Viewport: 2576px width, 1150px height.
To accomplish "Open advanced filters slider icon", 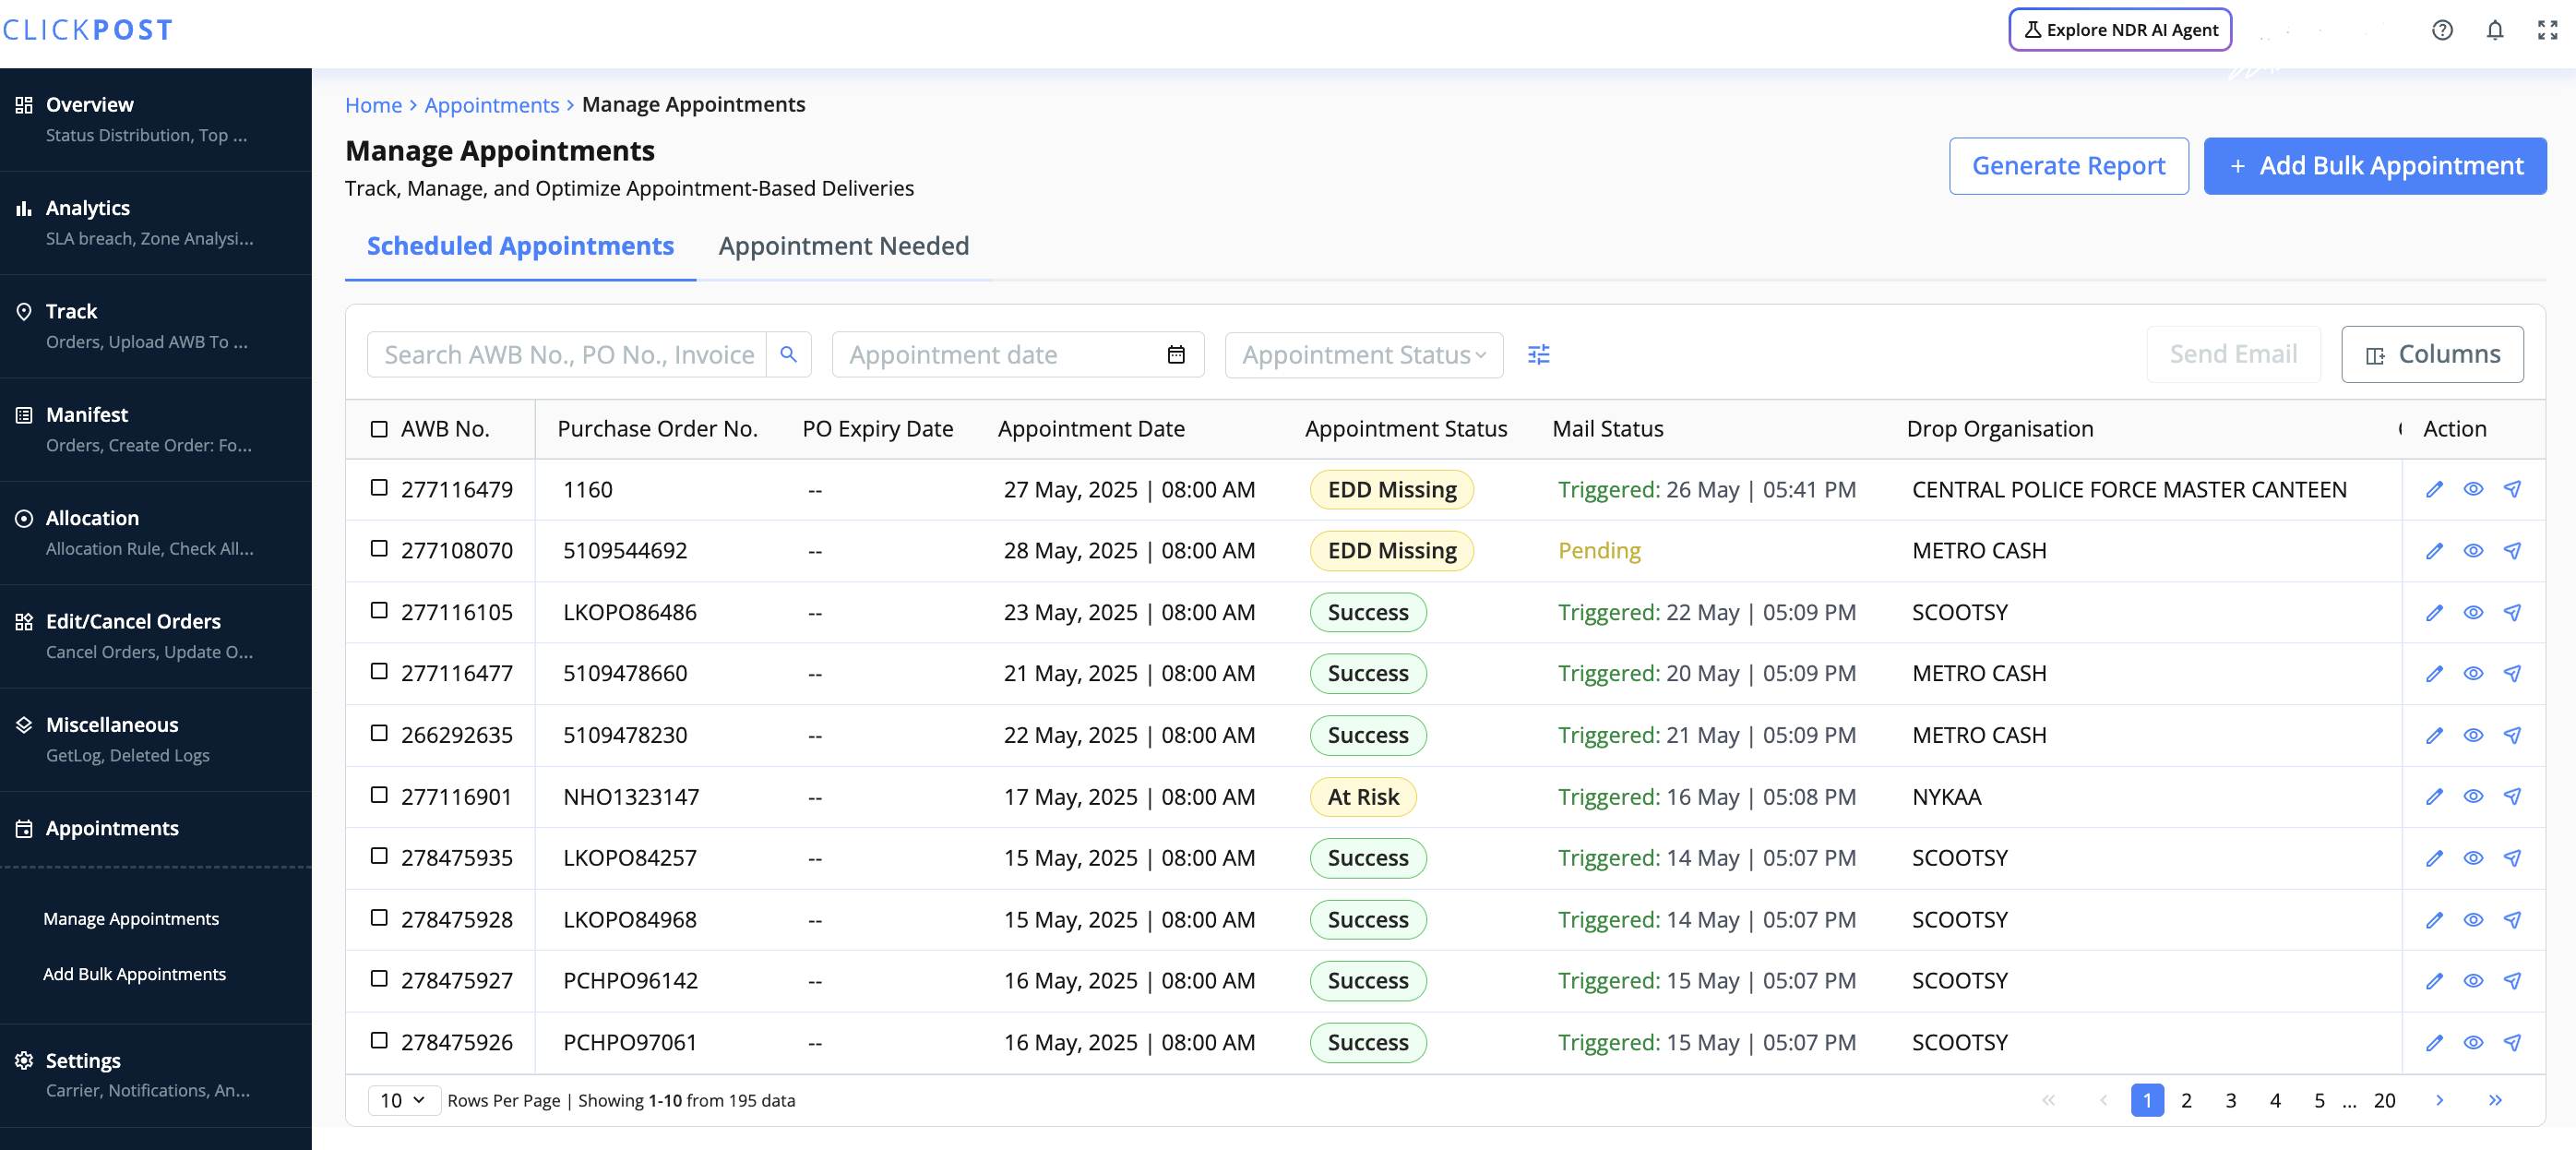I will [x=1538, y=354].
